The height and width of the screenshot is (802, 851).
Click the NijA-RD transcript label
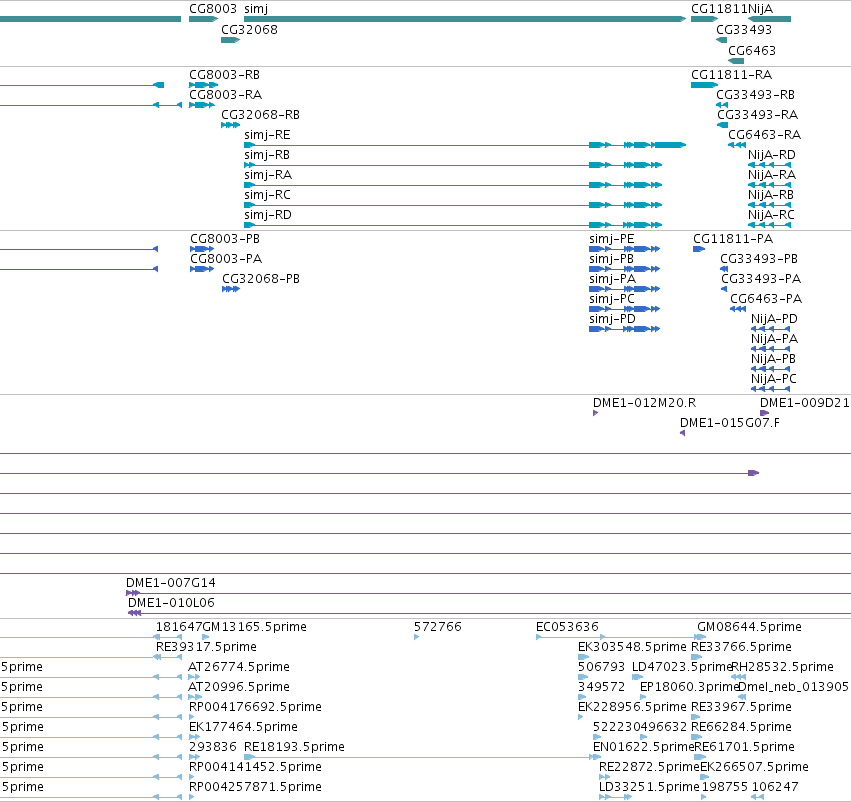(x=772, y=155)
